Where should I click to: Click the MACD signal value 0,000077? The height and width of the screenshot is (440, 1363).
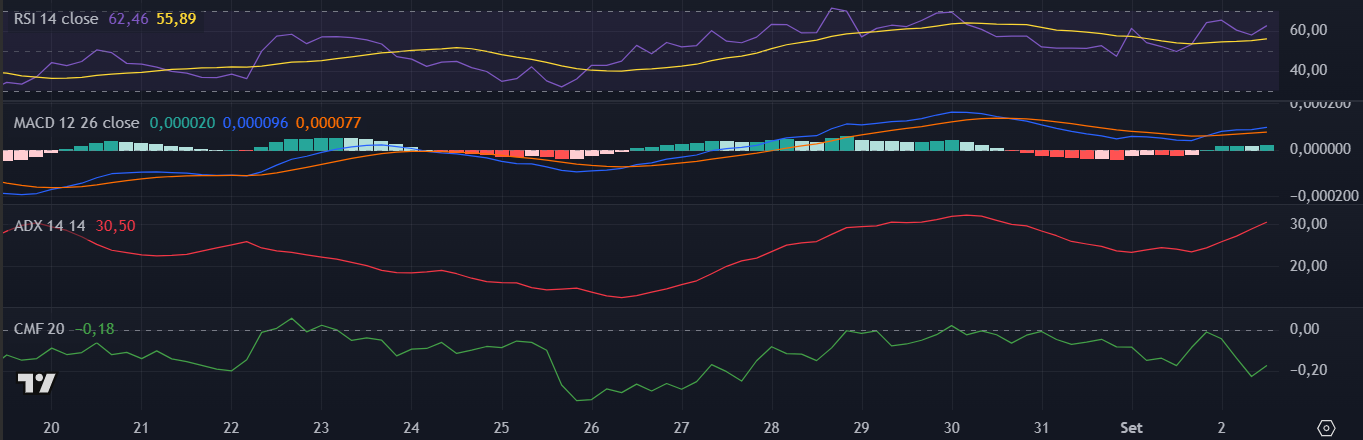point(328,122)
